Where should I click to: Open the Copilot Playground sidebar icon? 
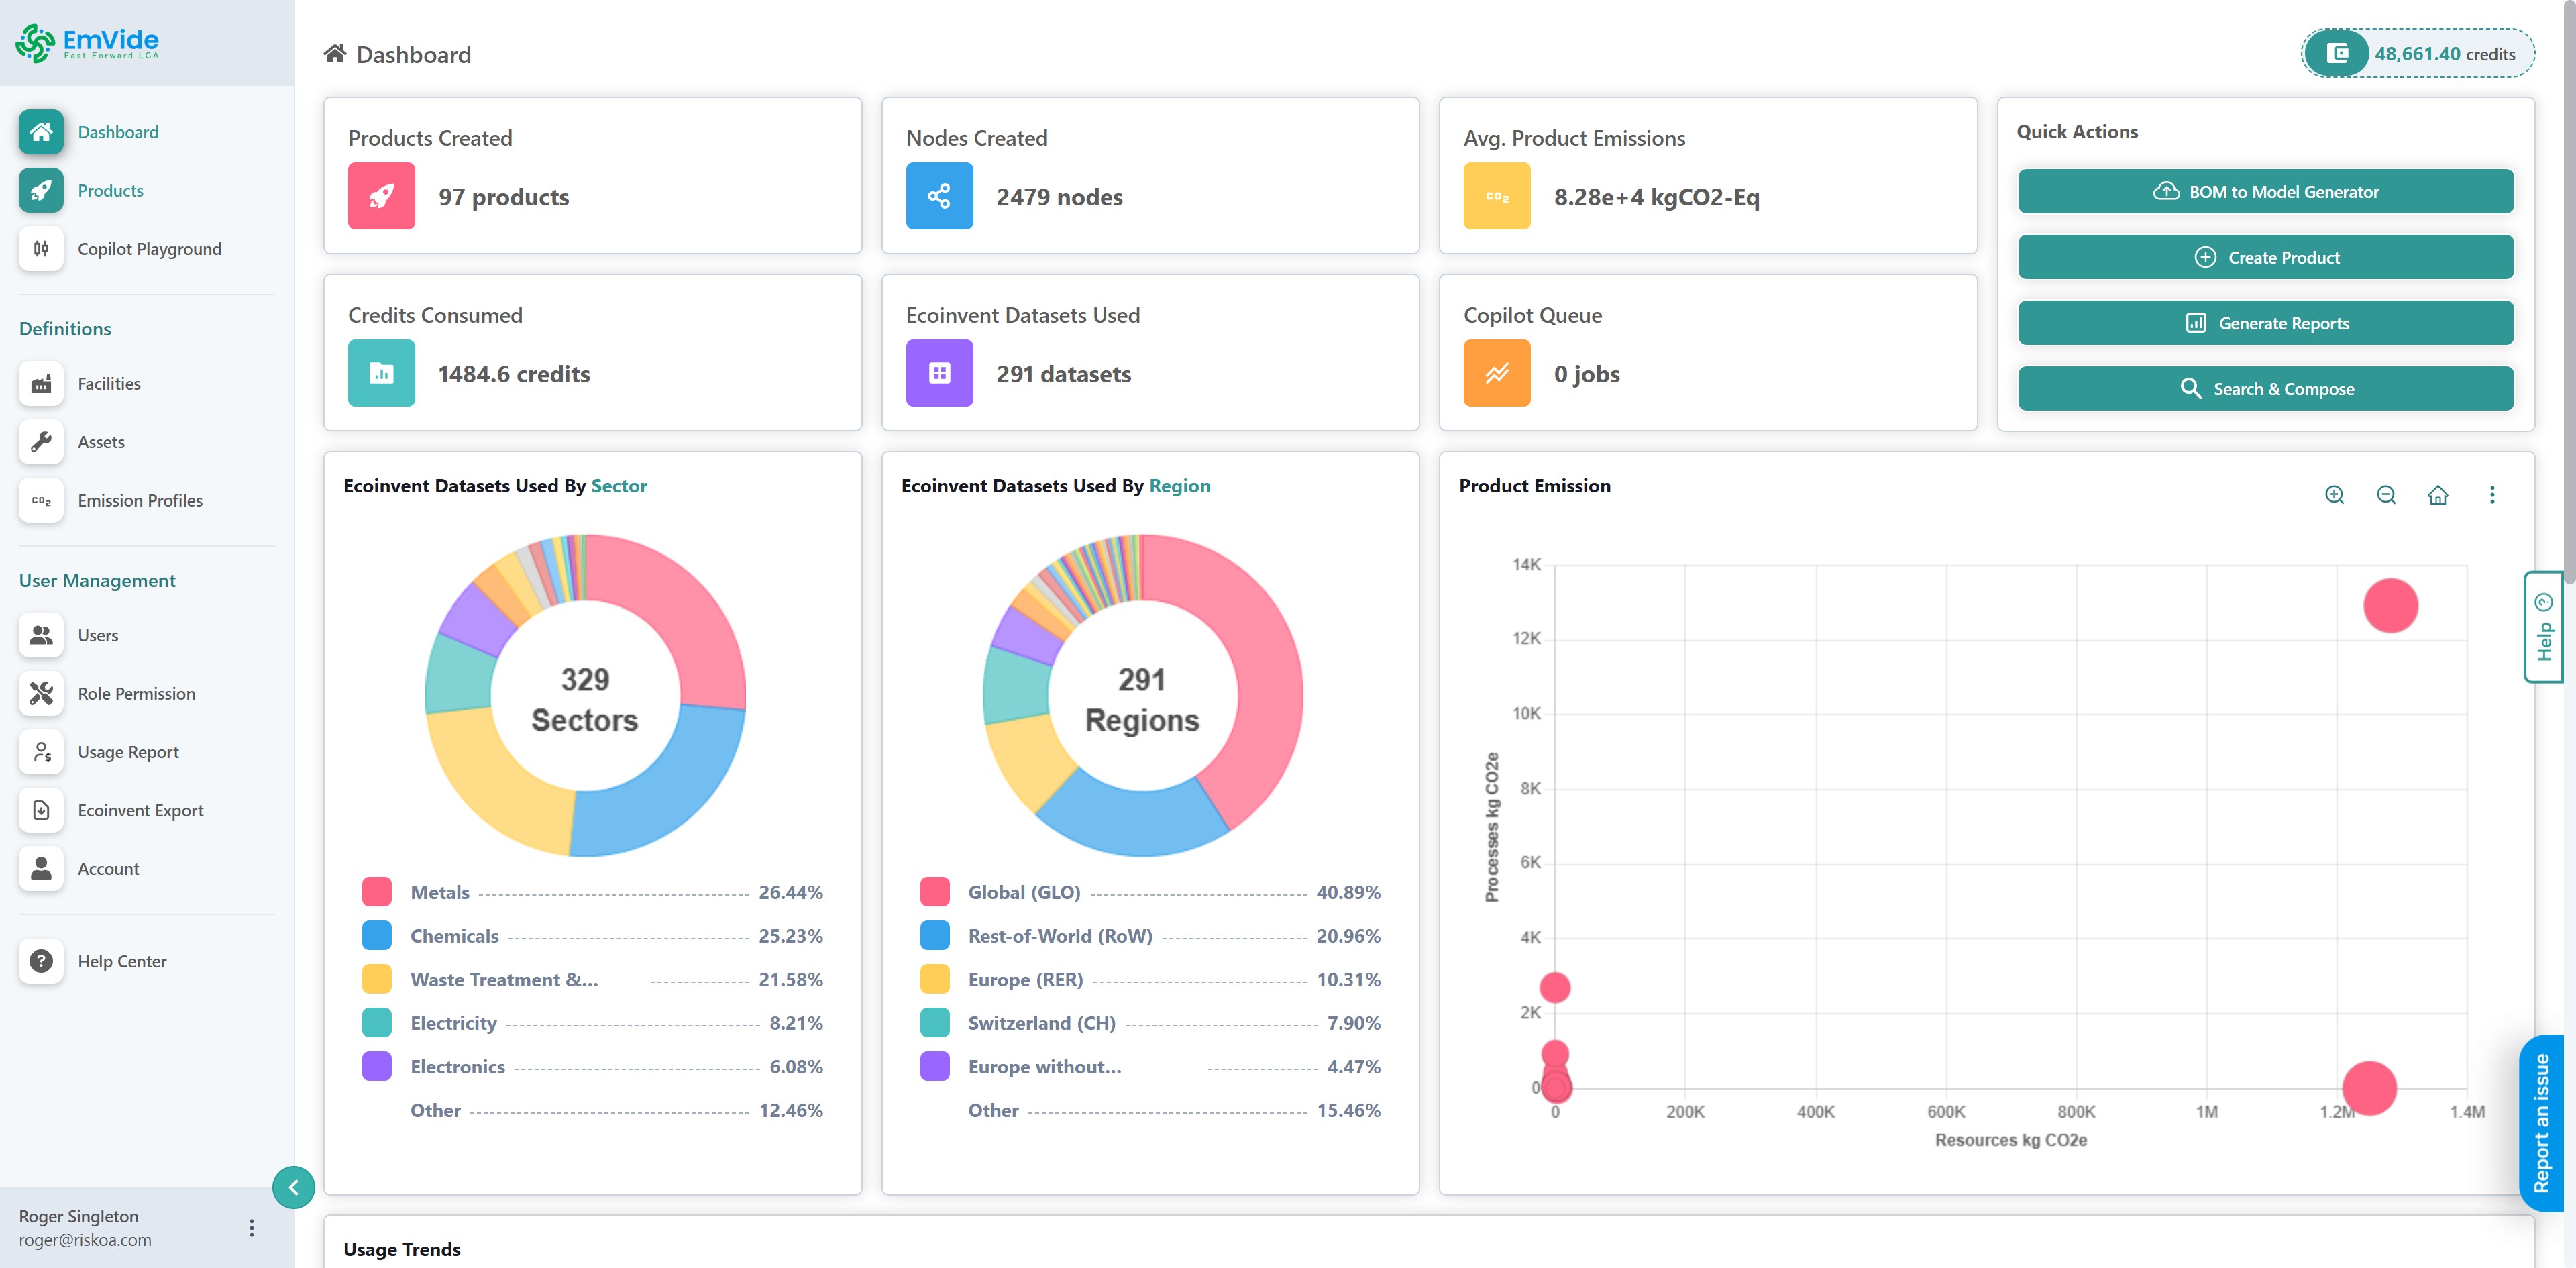point(41,249)
